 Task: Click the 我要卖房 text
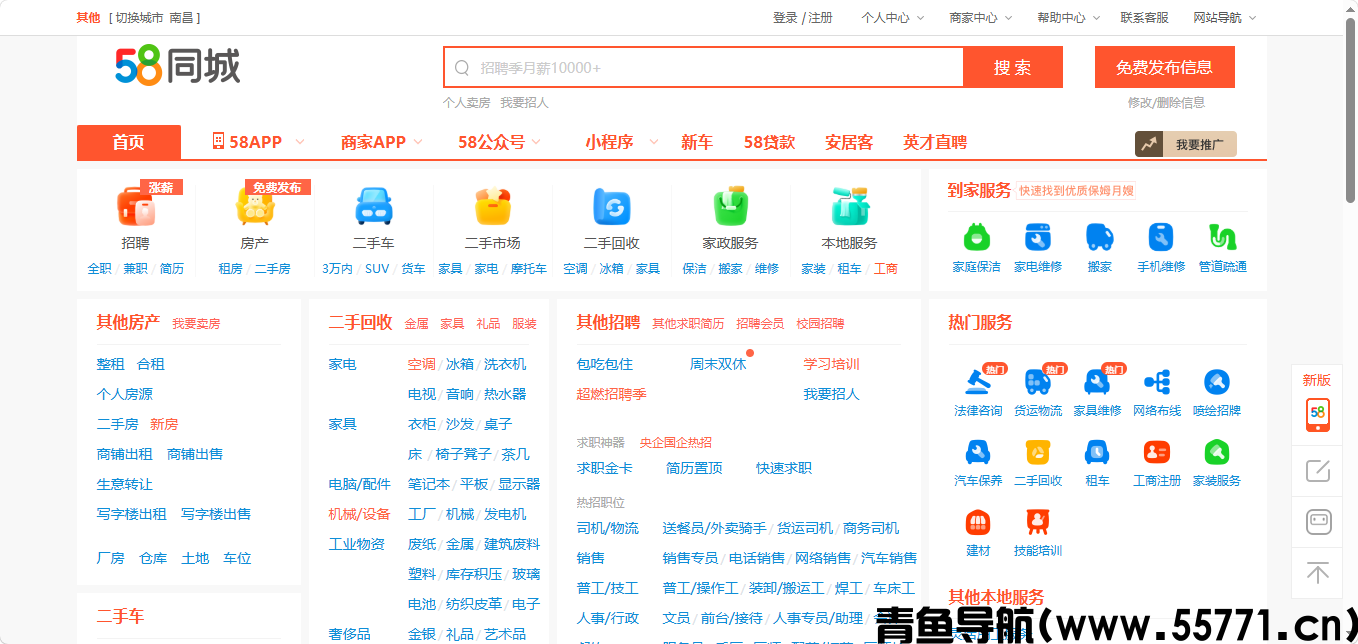[x=196, y=324]
